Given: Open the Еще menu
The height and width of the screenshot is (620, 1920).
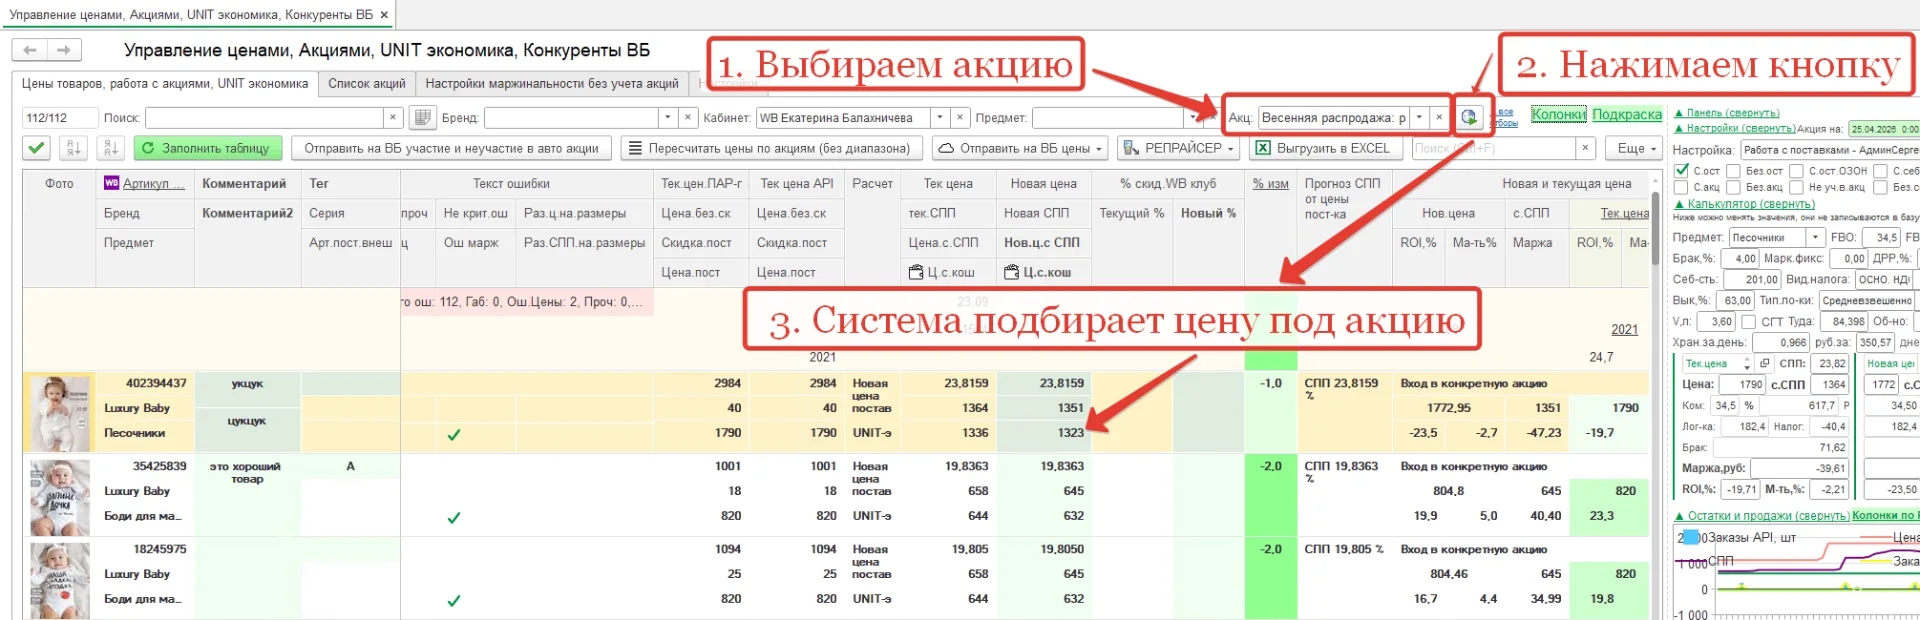Looking at the screenshot, I should 1636,148.
